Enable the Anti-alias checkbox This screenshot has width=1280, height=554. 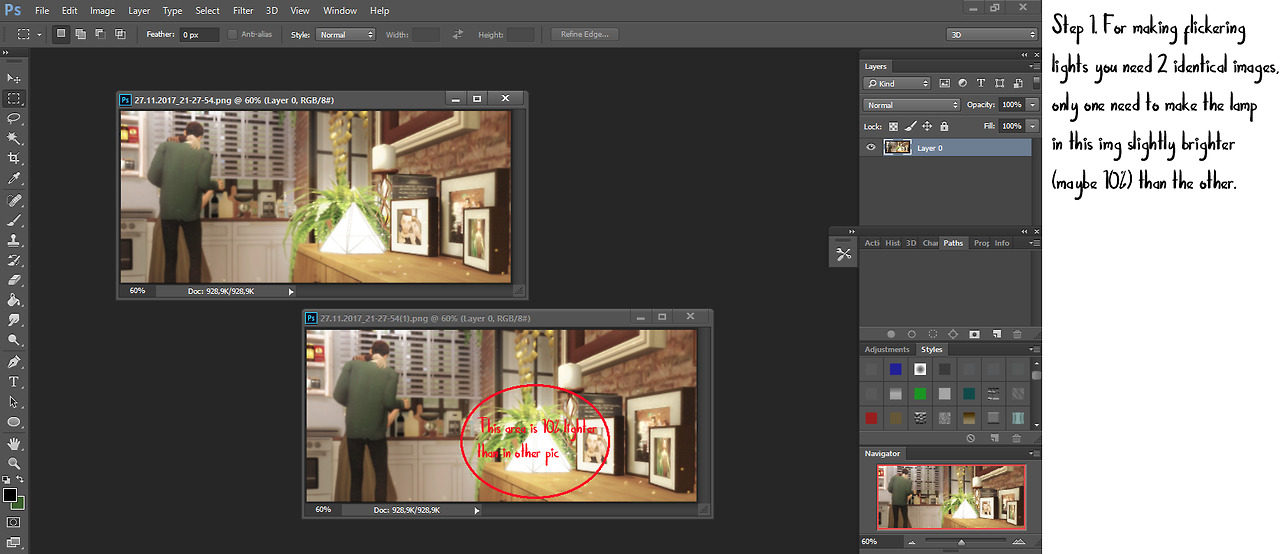click(233, 35)
